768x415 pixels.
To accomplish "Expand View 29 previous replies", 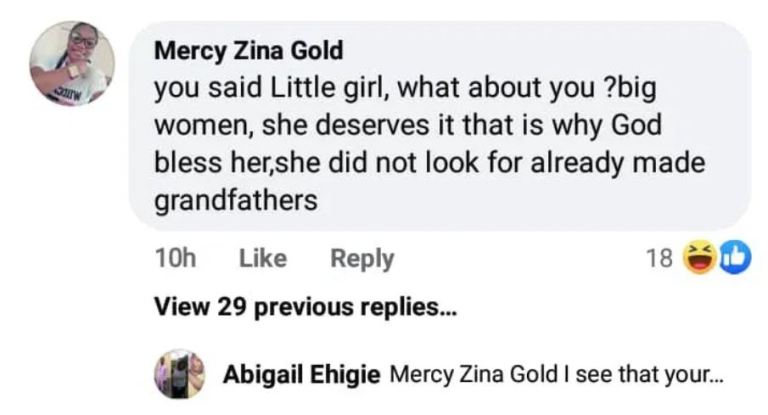I will (306, 308).
